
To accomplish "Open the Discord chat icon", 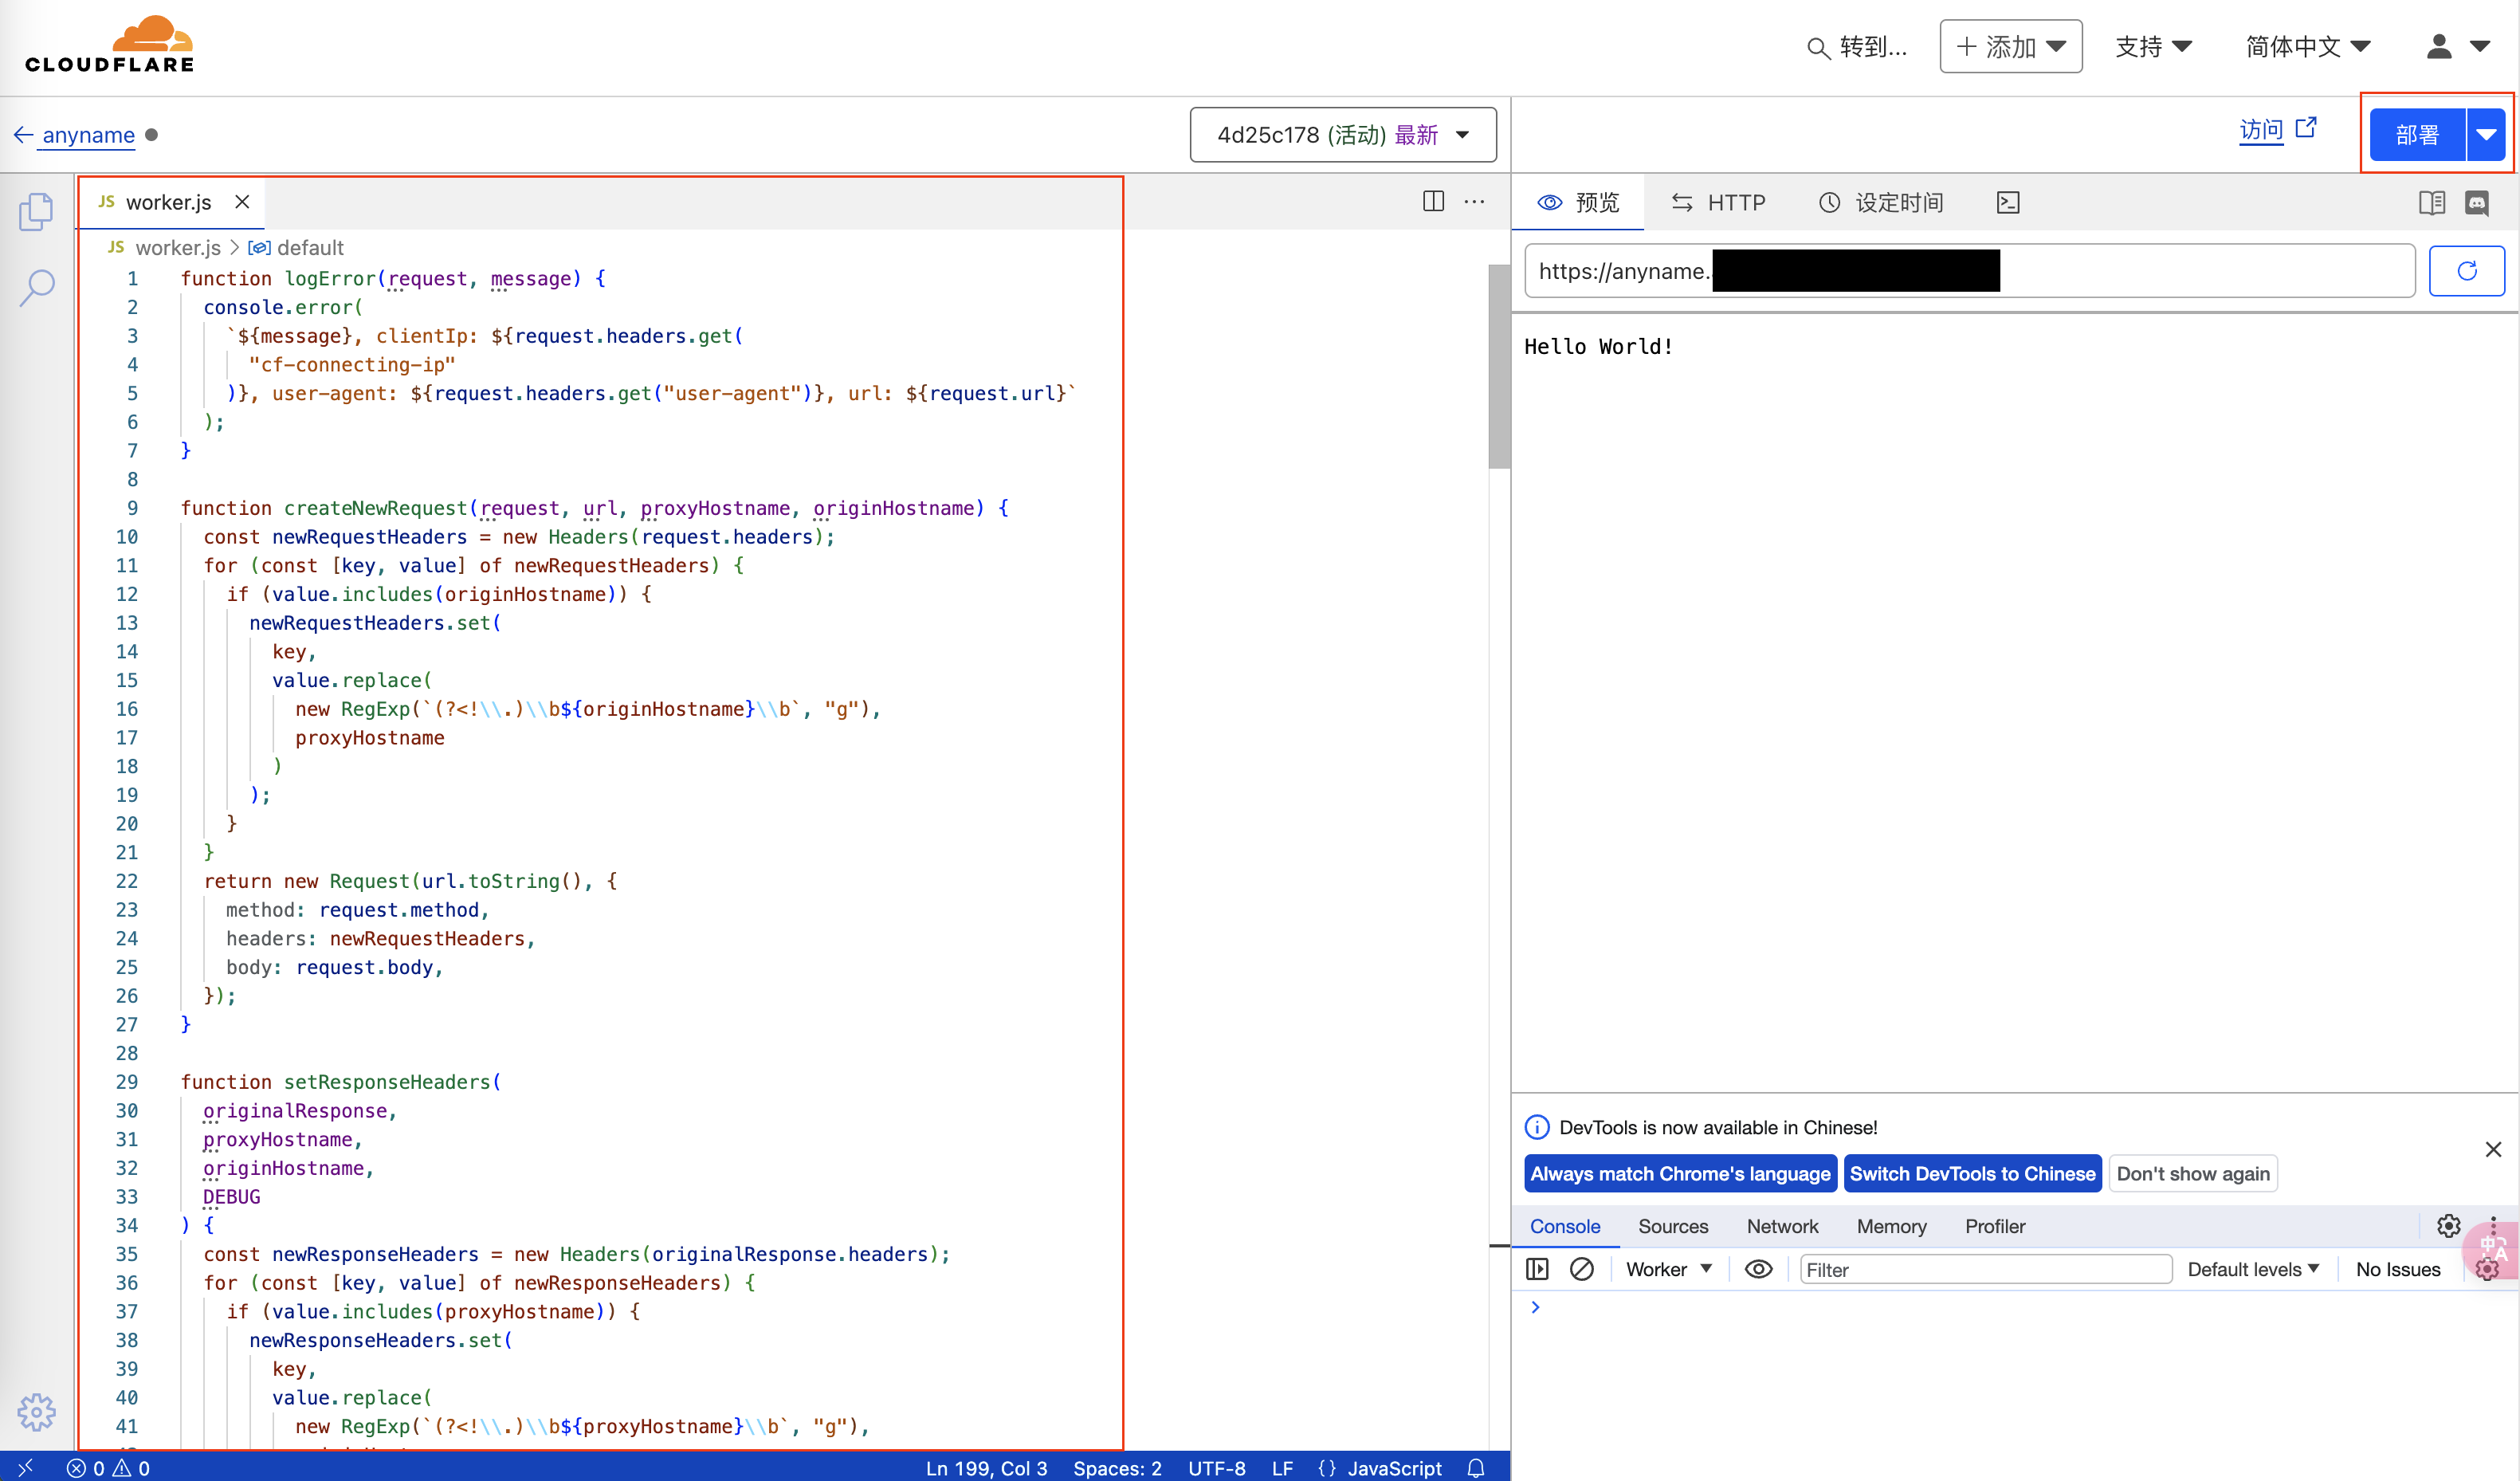I will pyautogui.click(x=2476, y=203).
